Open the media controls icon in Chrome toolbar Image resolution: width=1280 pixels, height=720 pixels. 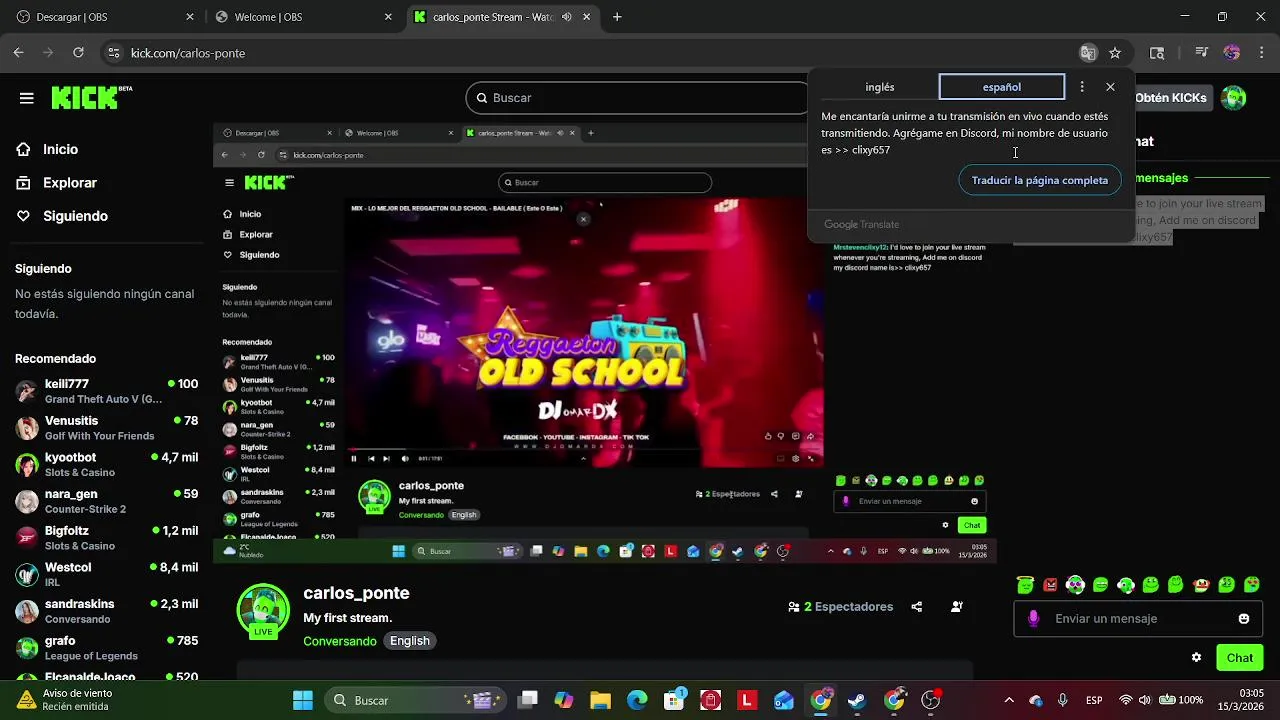[1203, 53]
